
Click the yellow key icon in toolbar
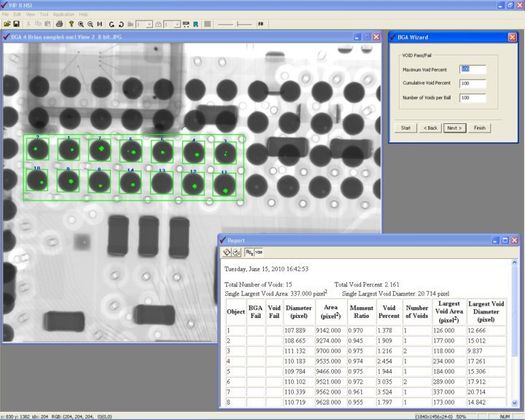(71, 24)
